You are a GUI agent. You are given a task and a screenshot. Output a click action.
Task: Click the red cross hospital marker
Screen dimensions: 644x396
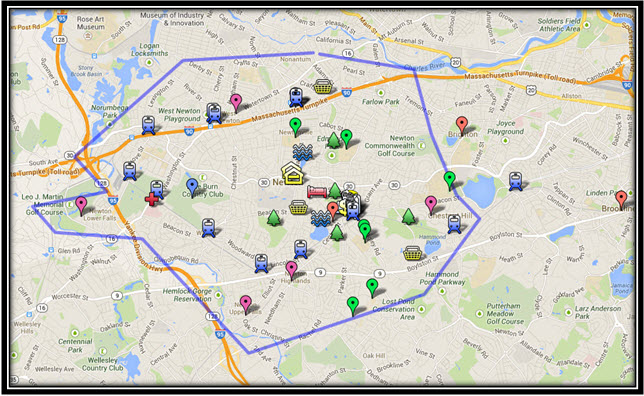click(x=152, y=199)
